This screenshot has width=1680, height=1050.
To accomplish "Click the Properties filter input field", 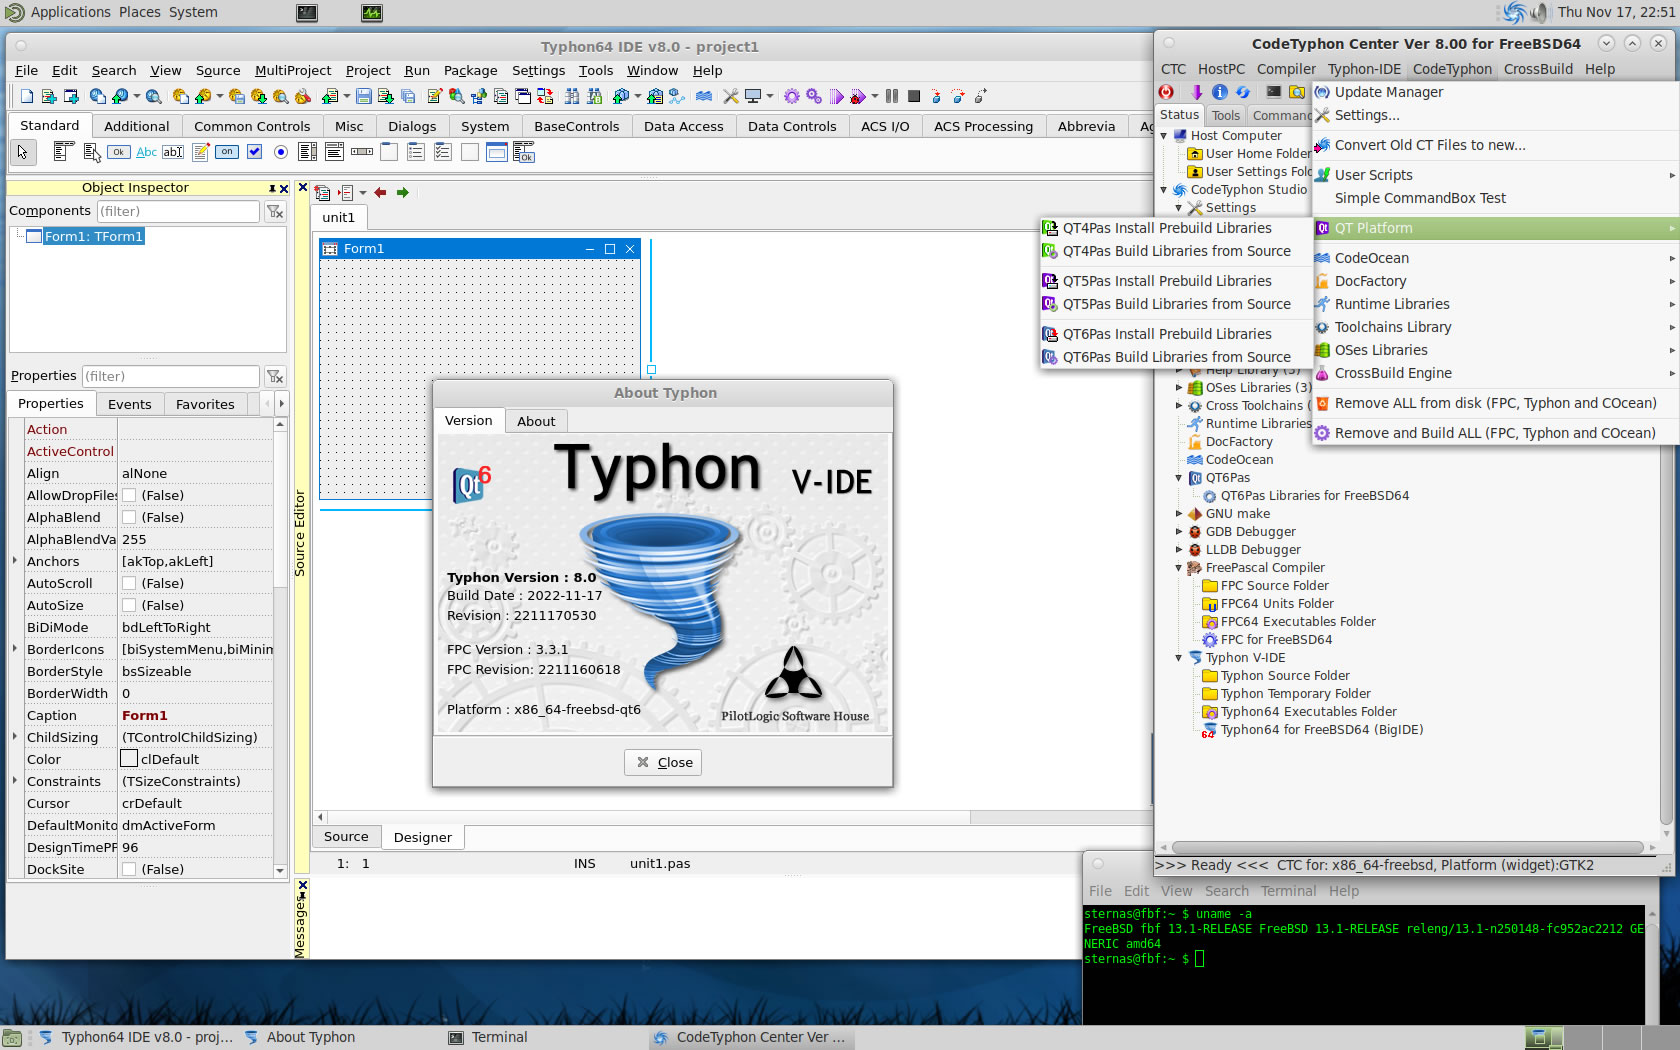I will click(x=170, y=376).
